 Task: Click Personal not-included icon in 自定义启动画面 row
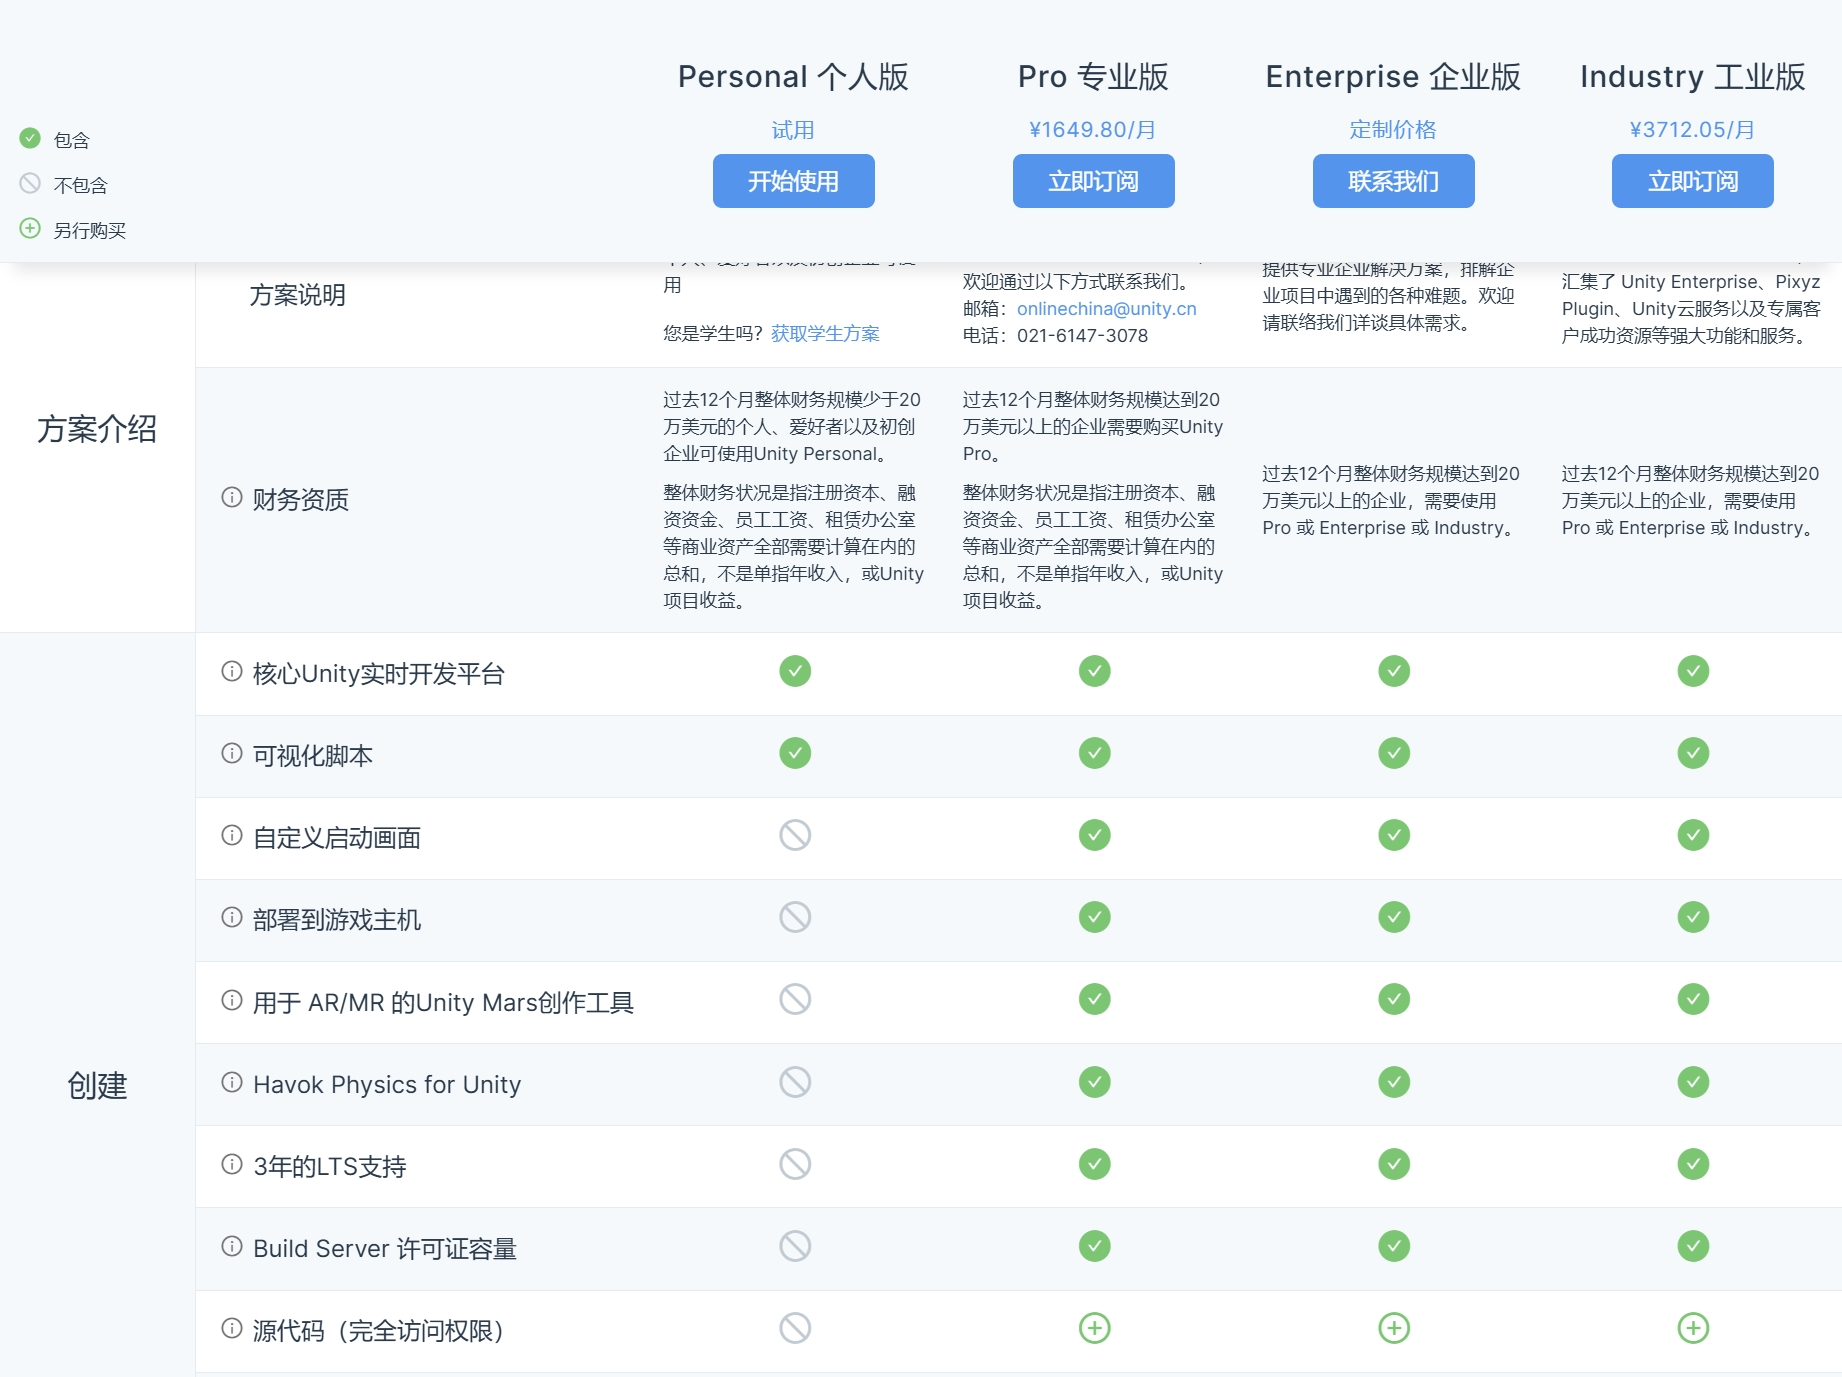click(795, 835)
